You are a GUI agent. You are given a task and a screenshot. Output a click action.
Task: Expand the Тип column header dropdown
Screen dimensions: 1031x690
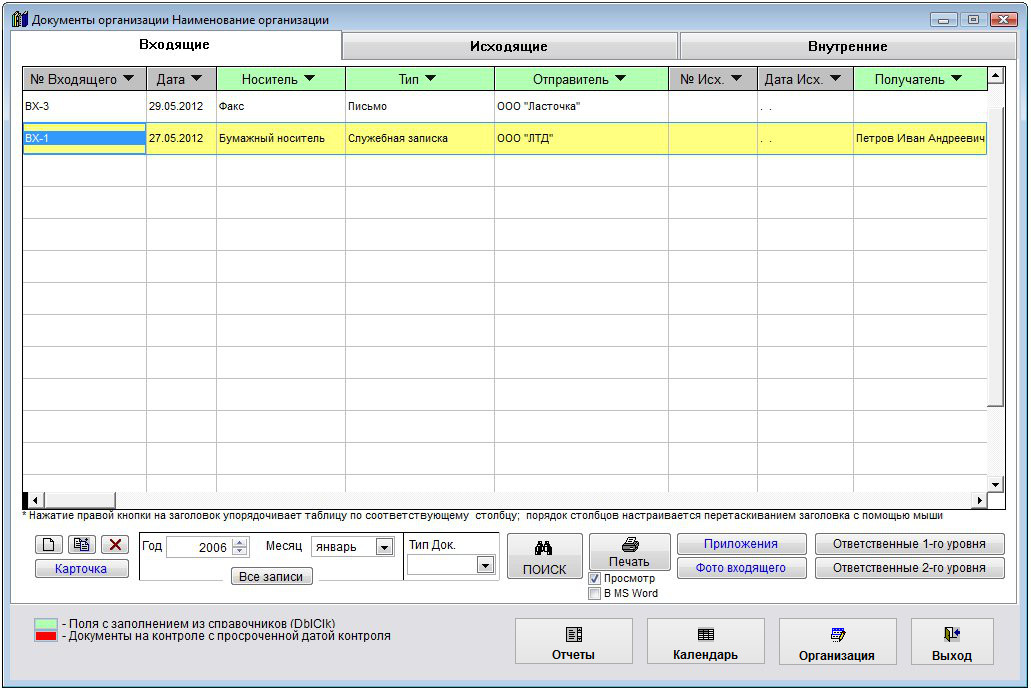[x=431, y=79]
